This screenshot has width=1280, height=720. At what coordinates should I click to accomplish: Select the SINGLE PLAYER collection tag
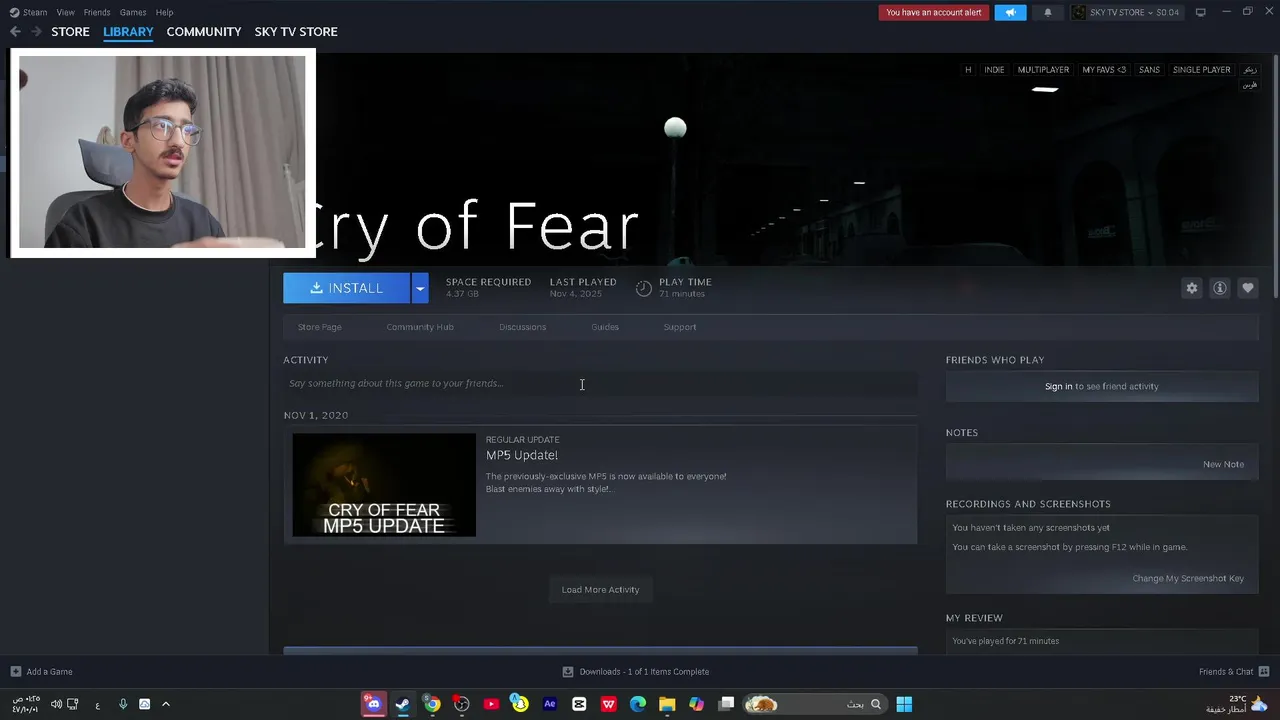tap(1201, 70)
